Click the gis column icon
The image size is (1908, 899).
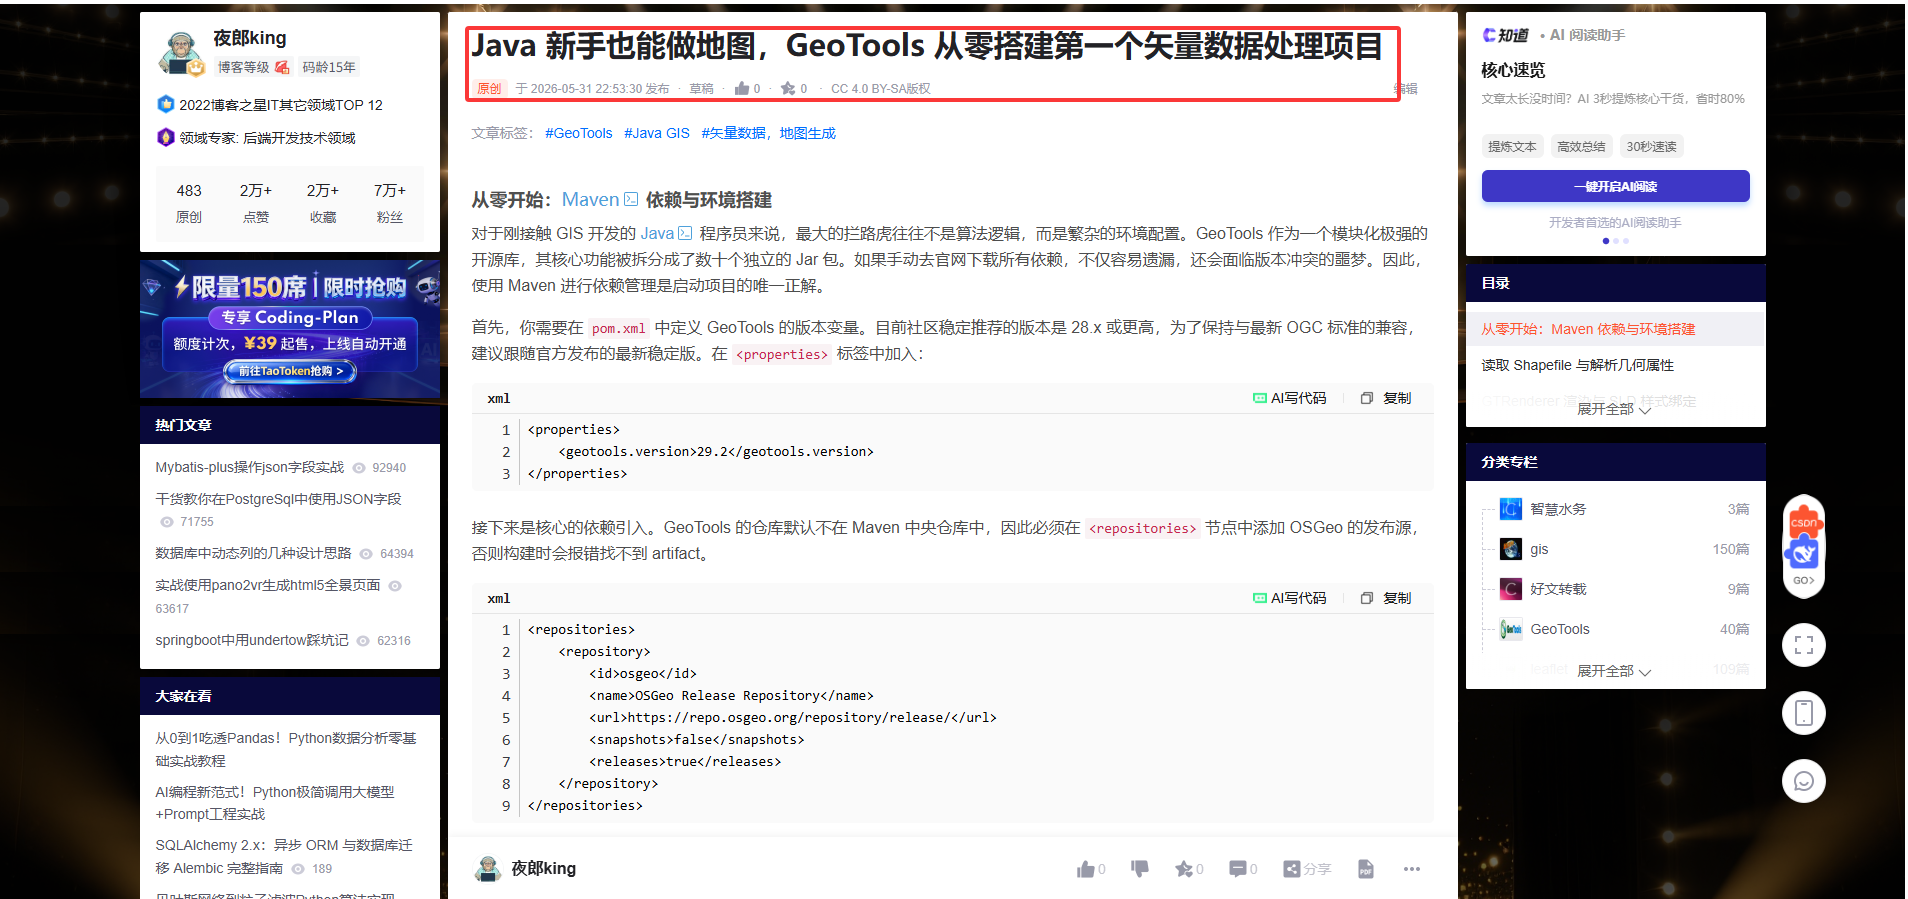[x=1511, y=549]
